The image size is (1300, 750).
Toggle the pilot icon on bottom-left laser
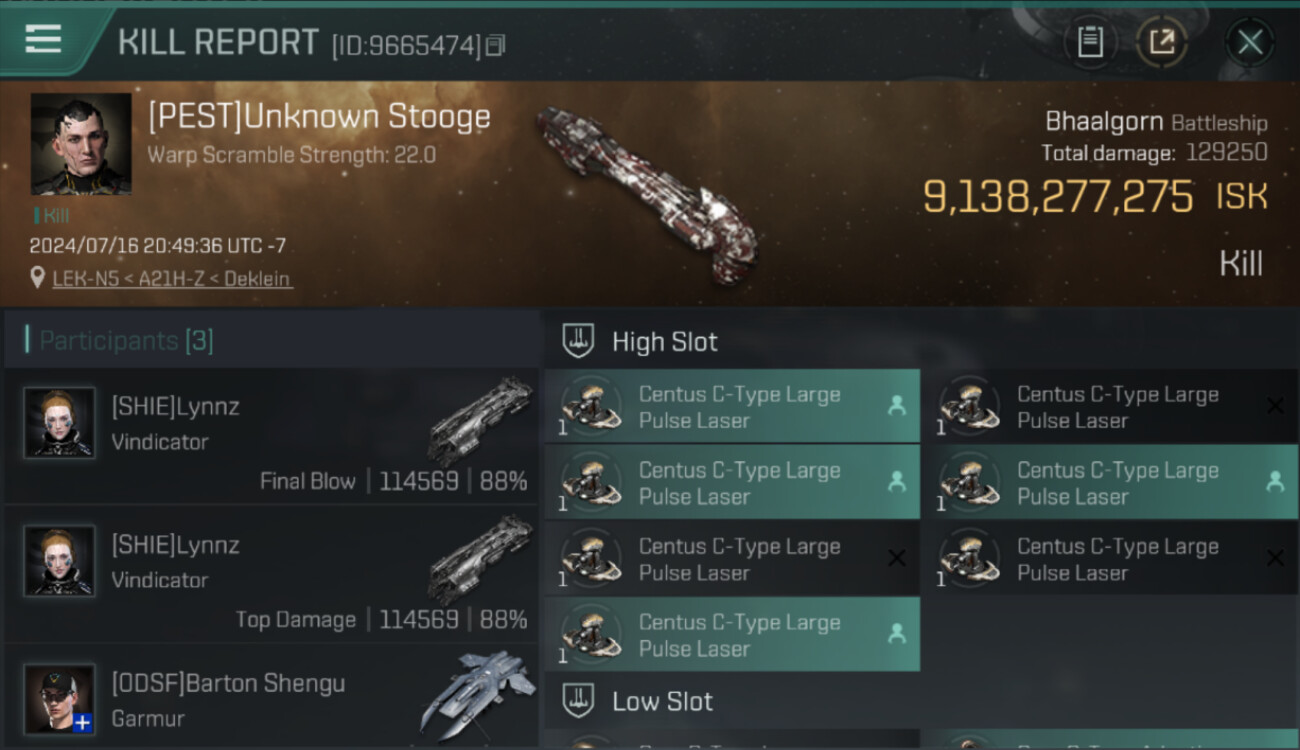[x=896, y=634]
